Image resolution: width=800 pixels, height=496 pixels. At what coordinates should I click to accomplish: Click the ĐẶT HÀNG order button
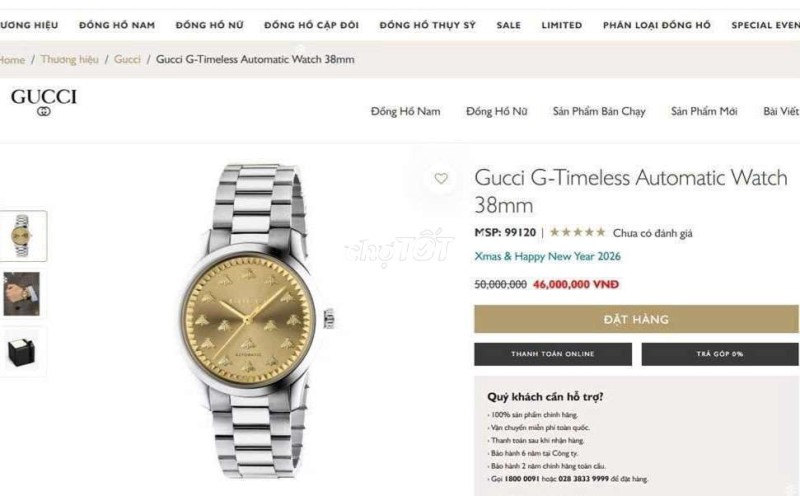coord(636,319)
